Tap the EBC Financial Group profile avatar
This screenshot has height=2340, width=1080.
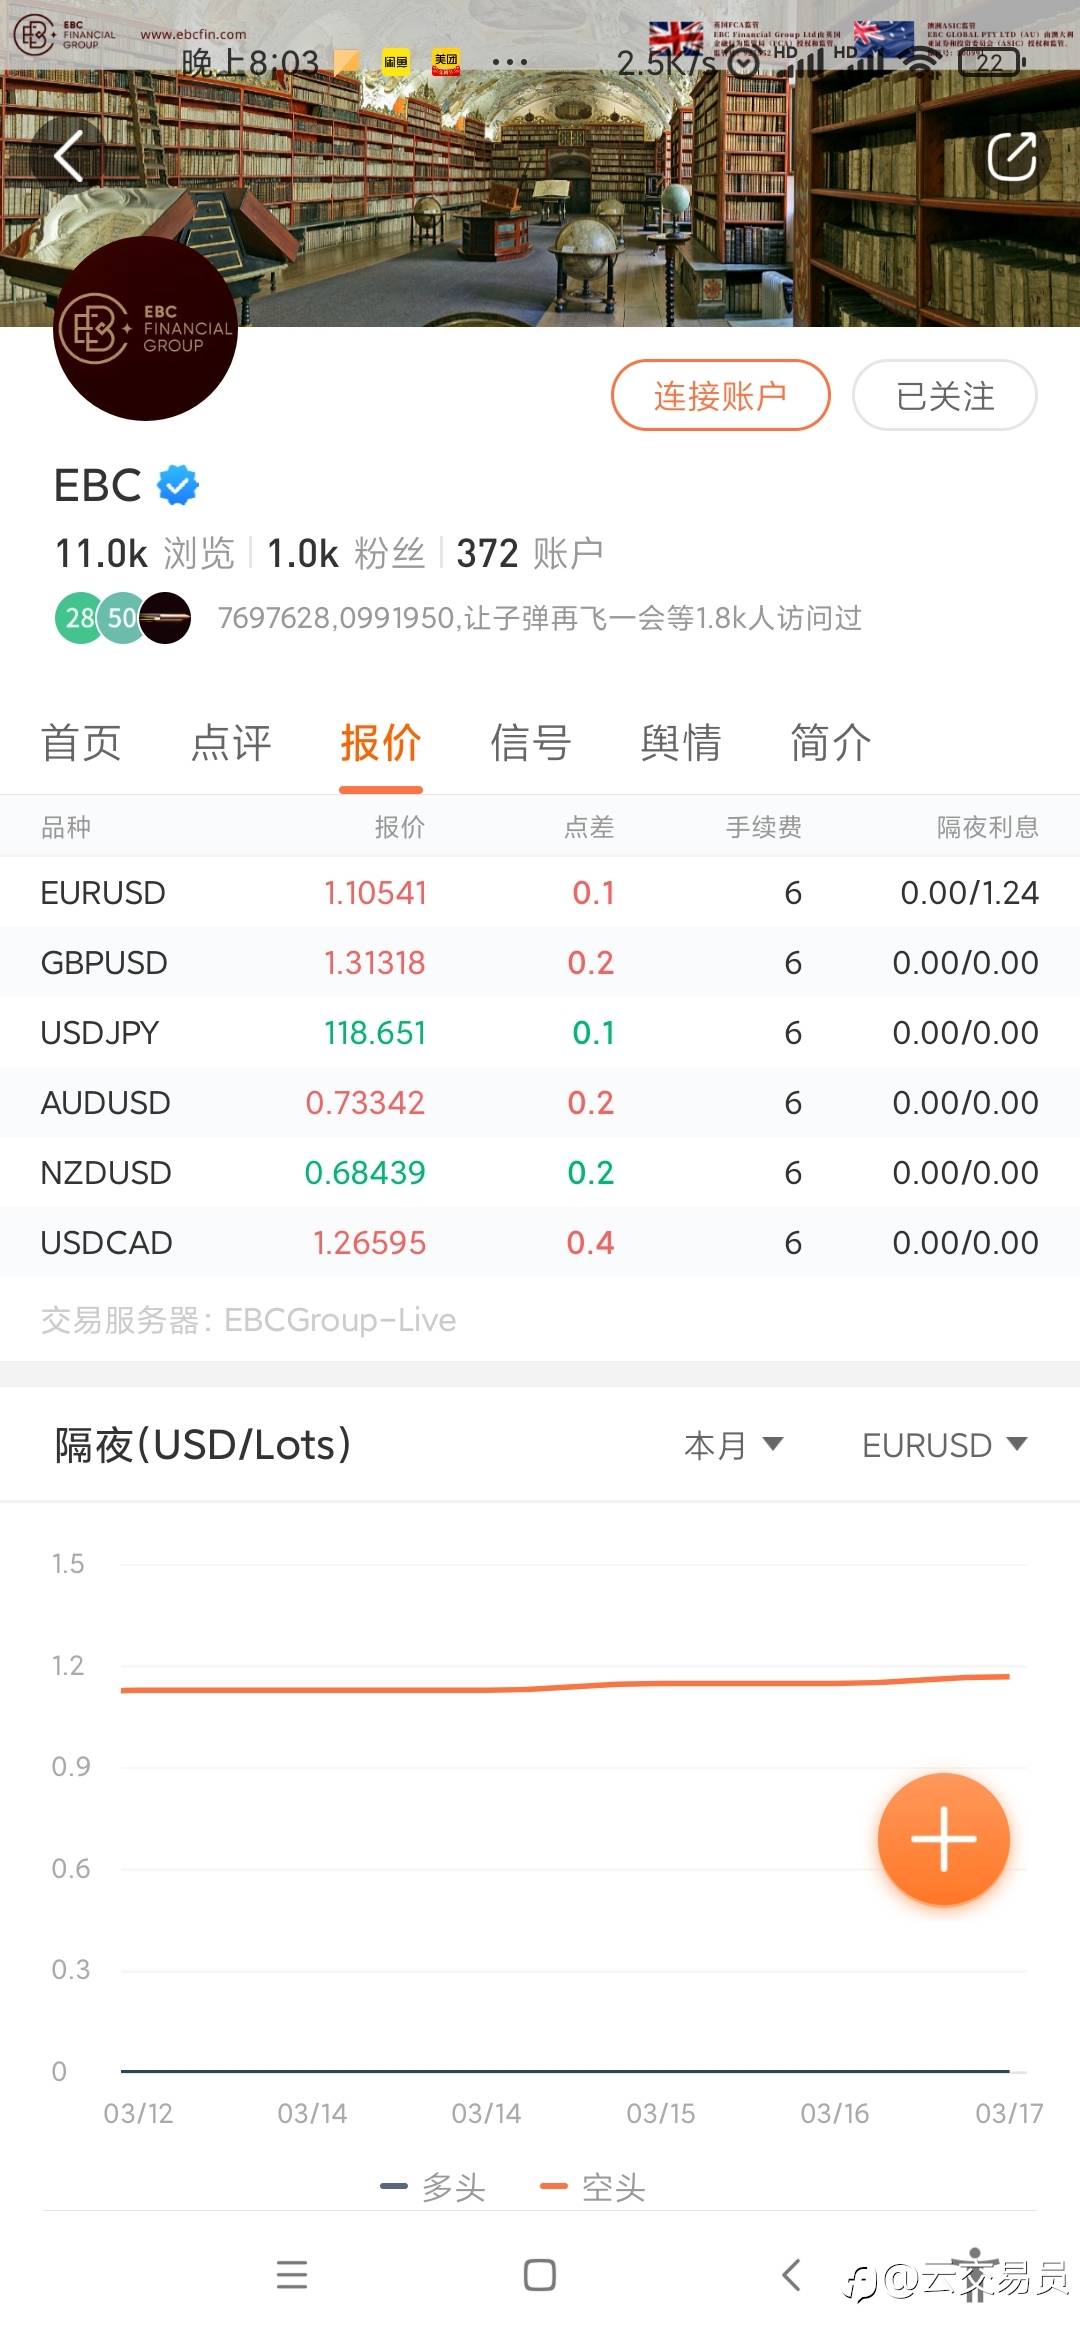(x=145, y=329)
